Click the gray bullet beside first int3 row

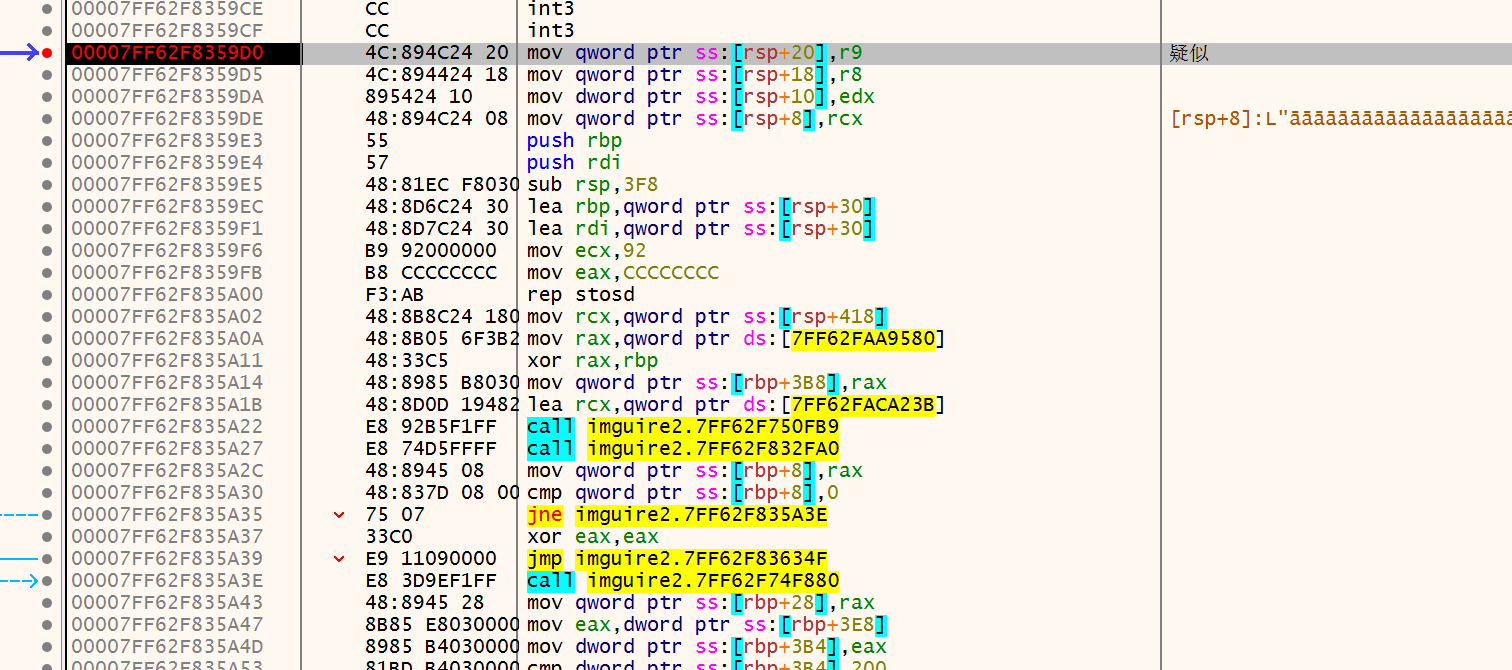(47, 9)
